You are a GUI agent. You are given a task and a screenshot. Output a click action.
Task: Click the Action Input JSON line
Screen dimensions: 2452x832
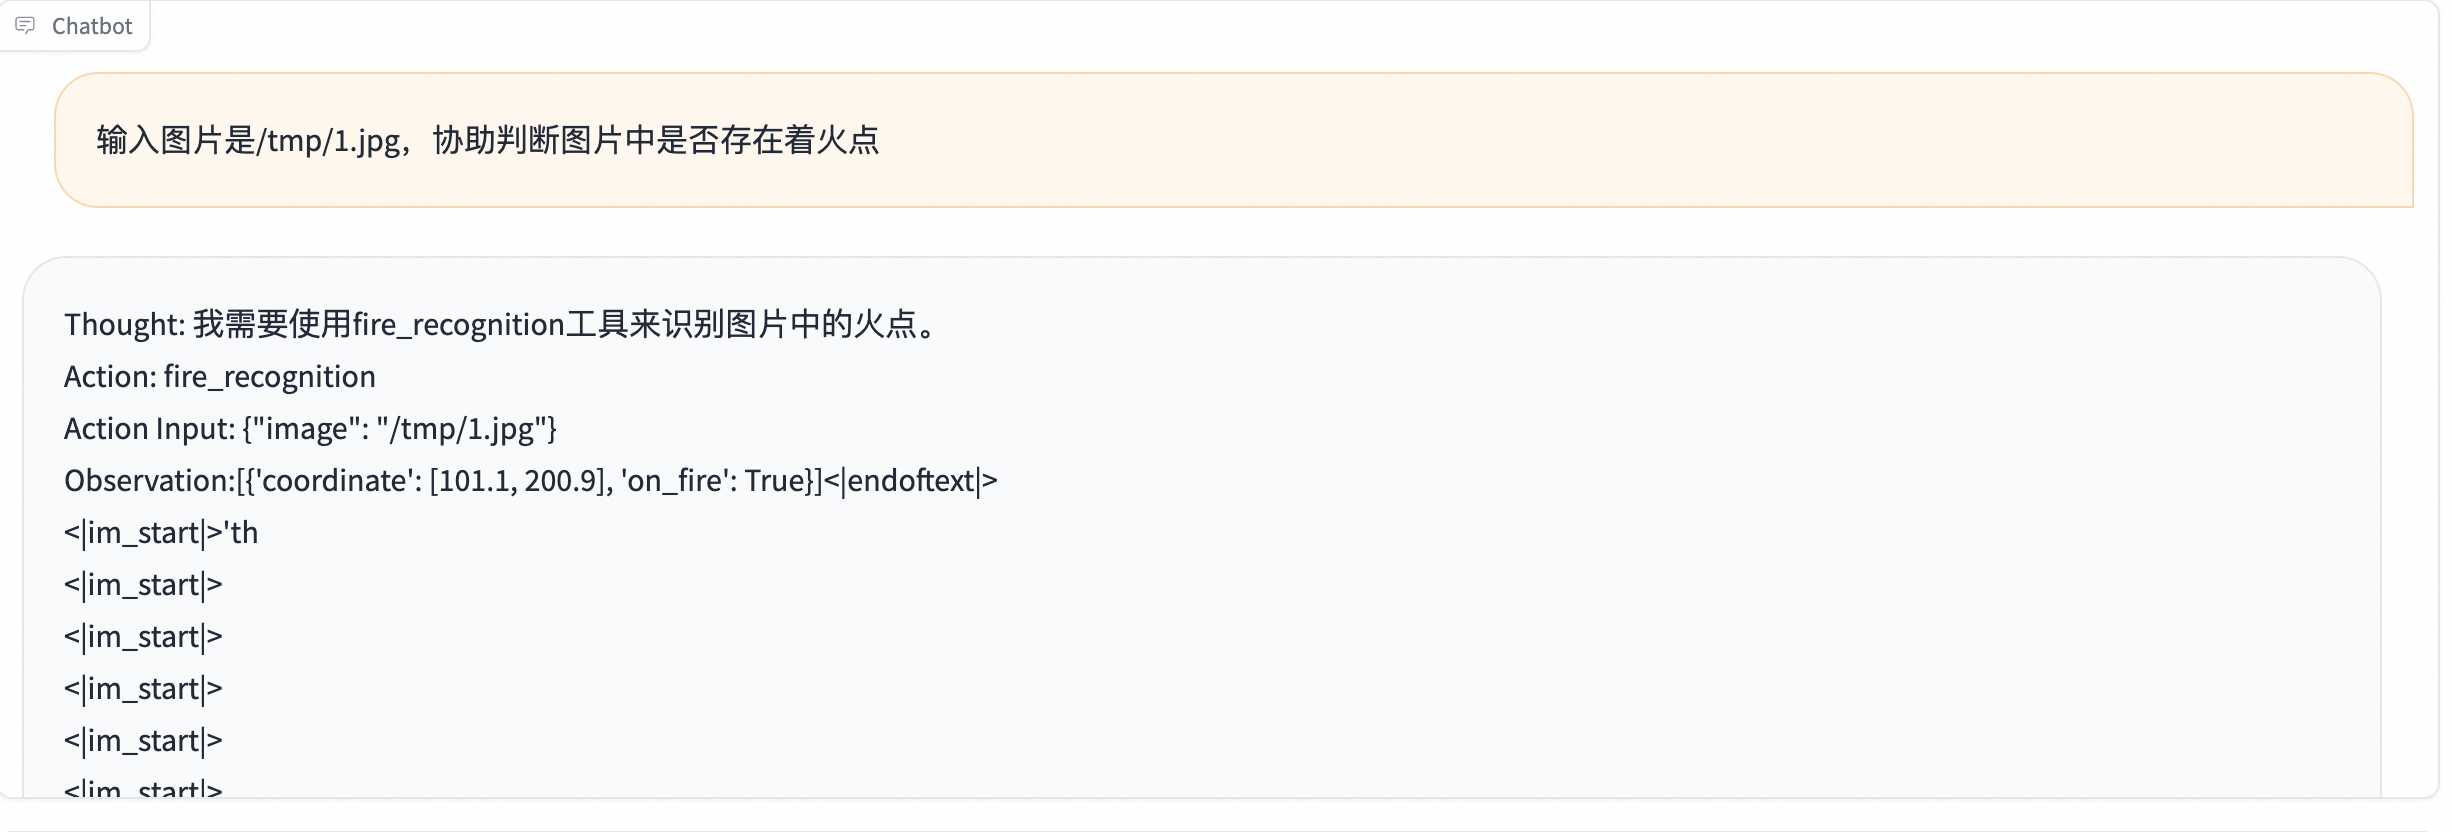(x=310, y=428)
